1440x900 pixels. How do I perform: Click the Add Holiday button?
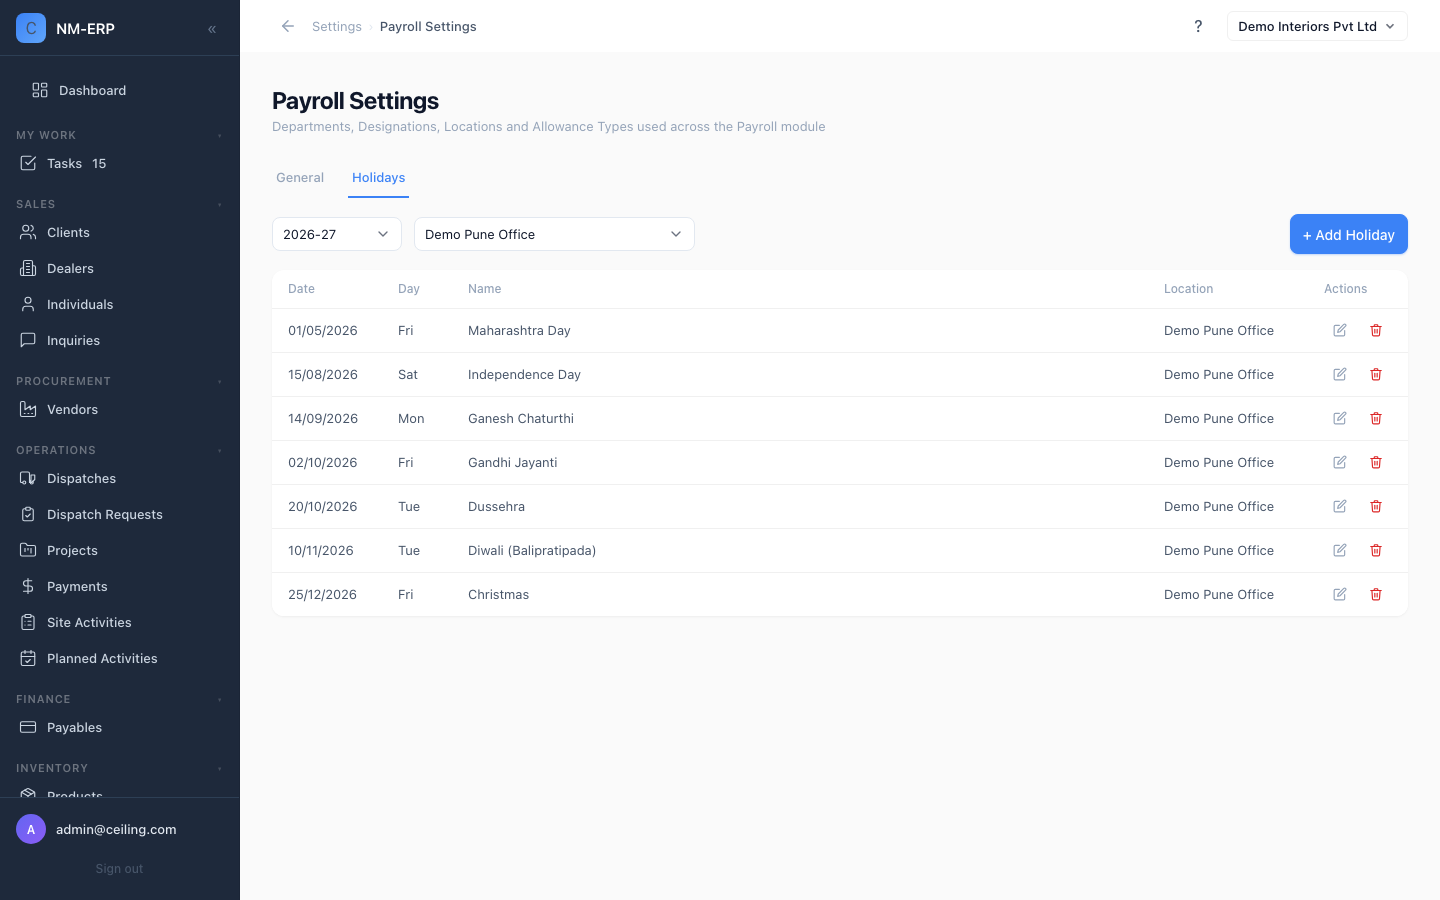(1348, 234)
